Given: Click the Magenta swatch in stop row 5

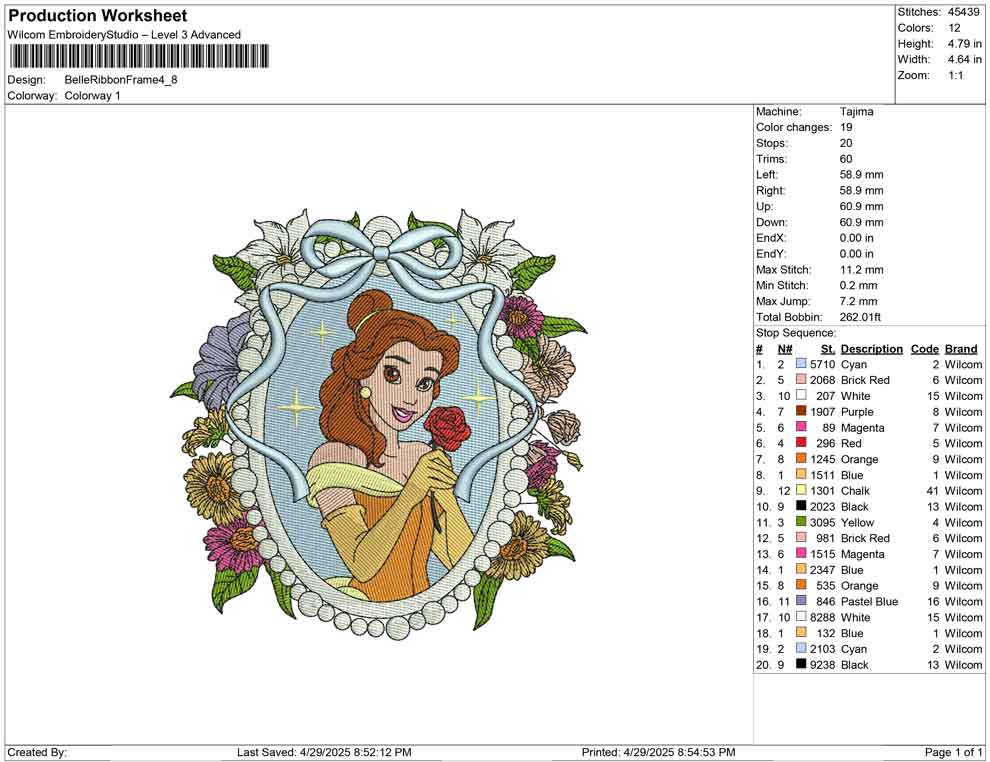Looking at the screenshot, I should click(801, 427).
